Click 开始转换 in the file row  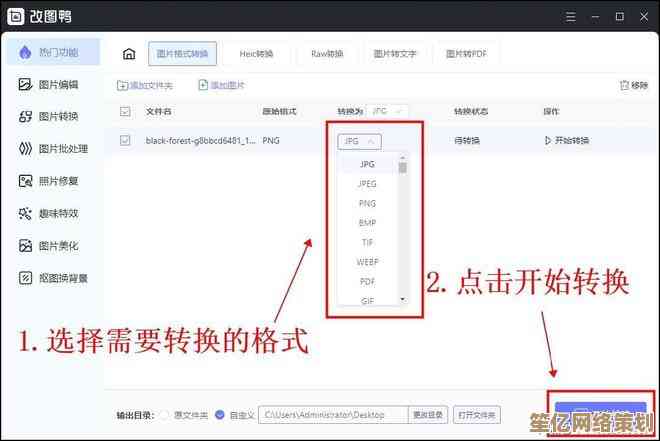(566, 141)
